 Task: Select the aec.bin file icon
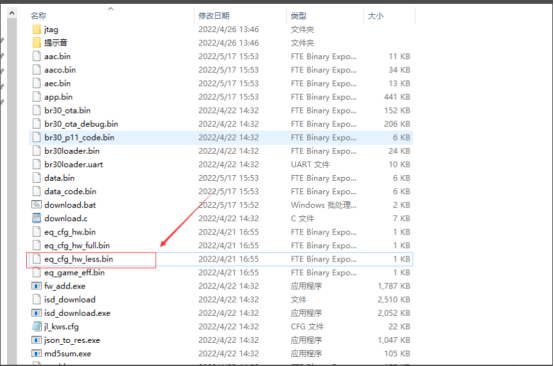coord(36,83)
